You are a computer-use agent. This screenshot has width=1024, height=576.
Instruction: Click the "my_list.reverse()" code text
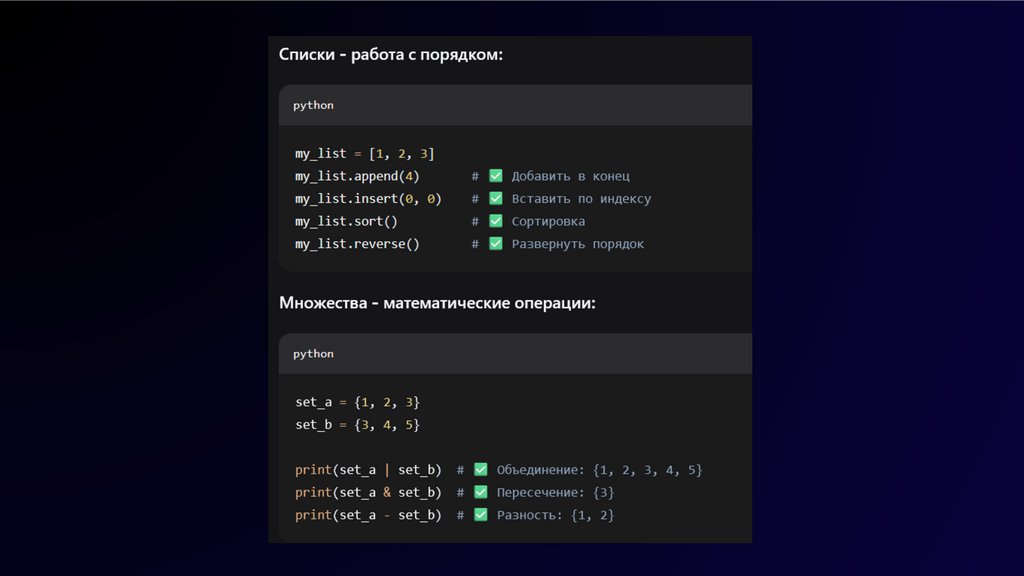(x=357, y=244)
